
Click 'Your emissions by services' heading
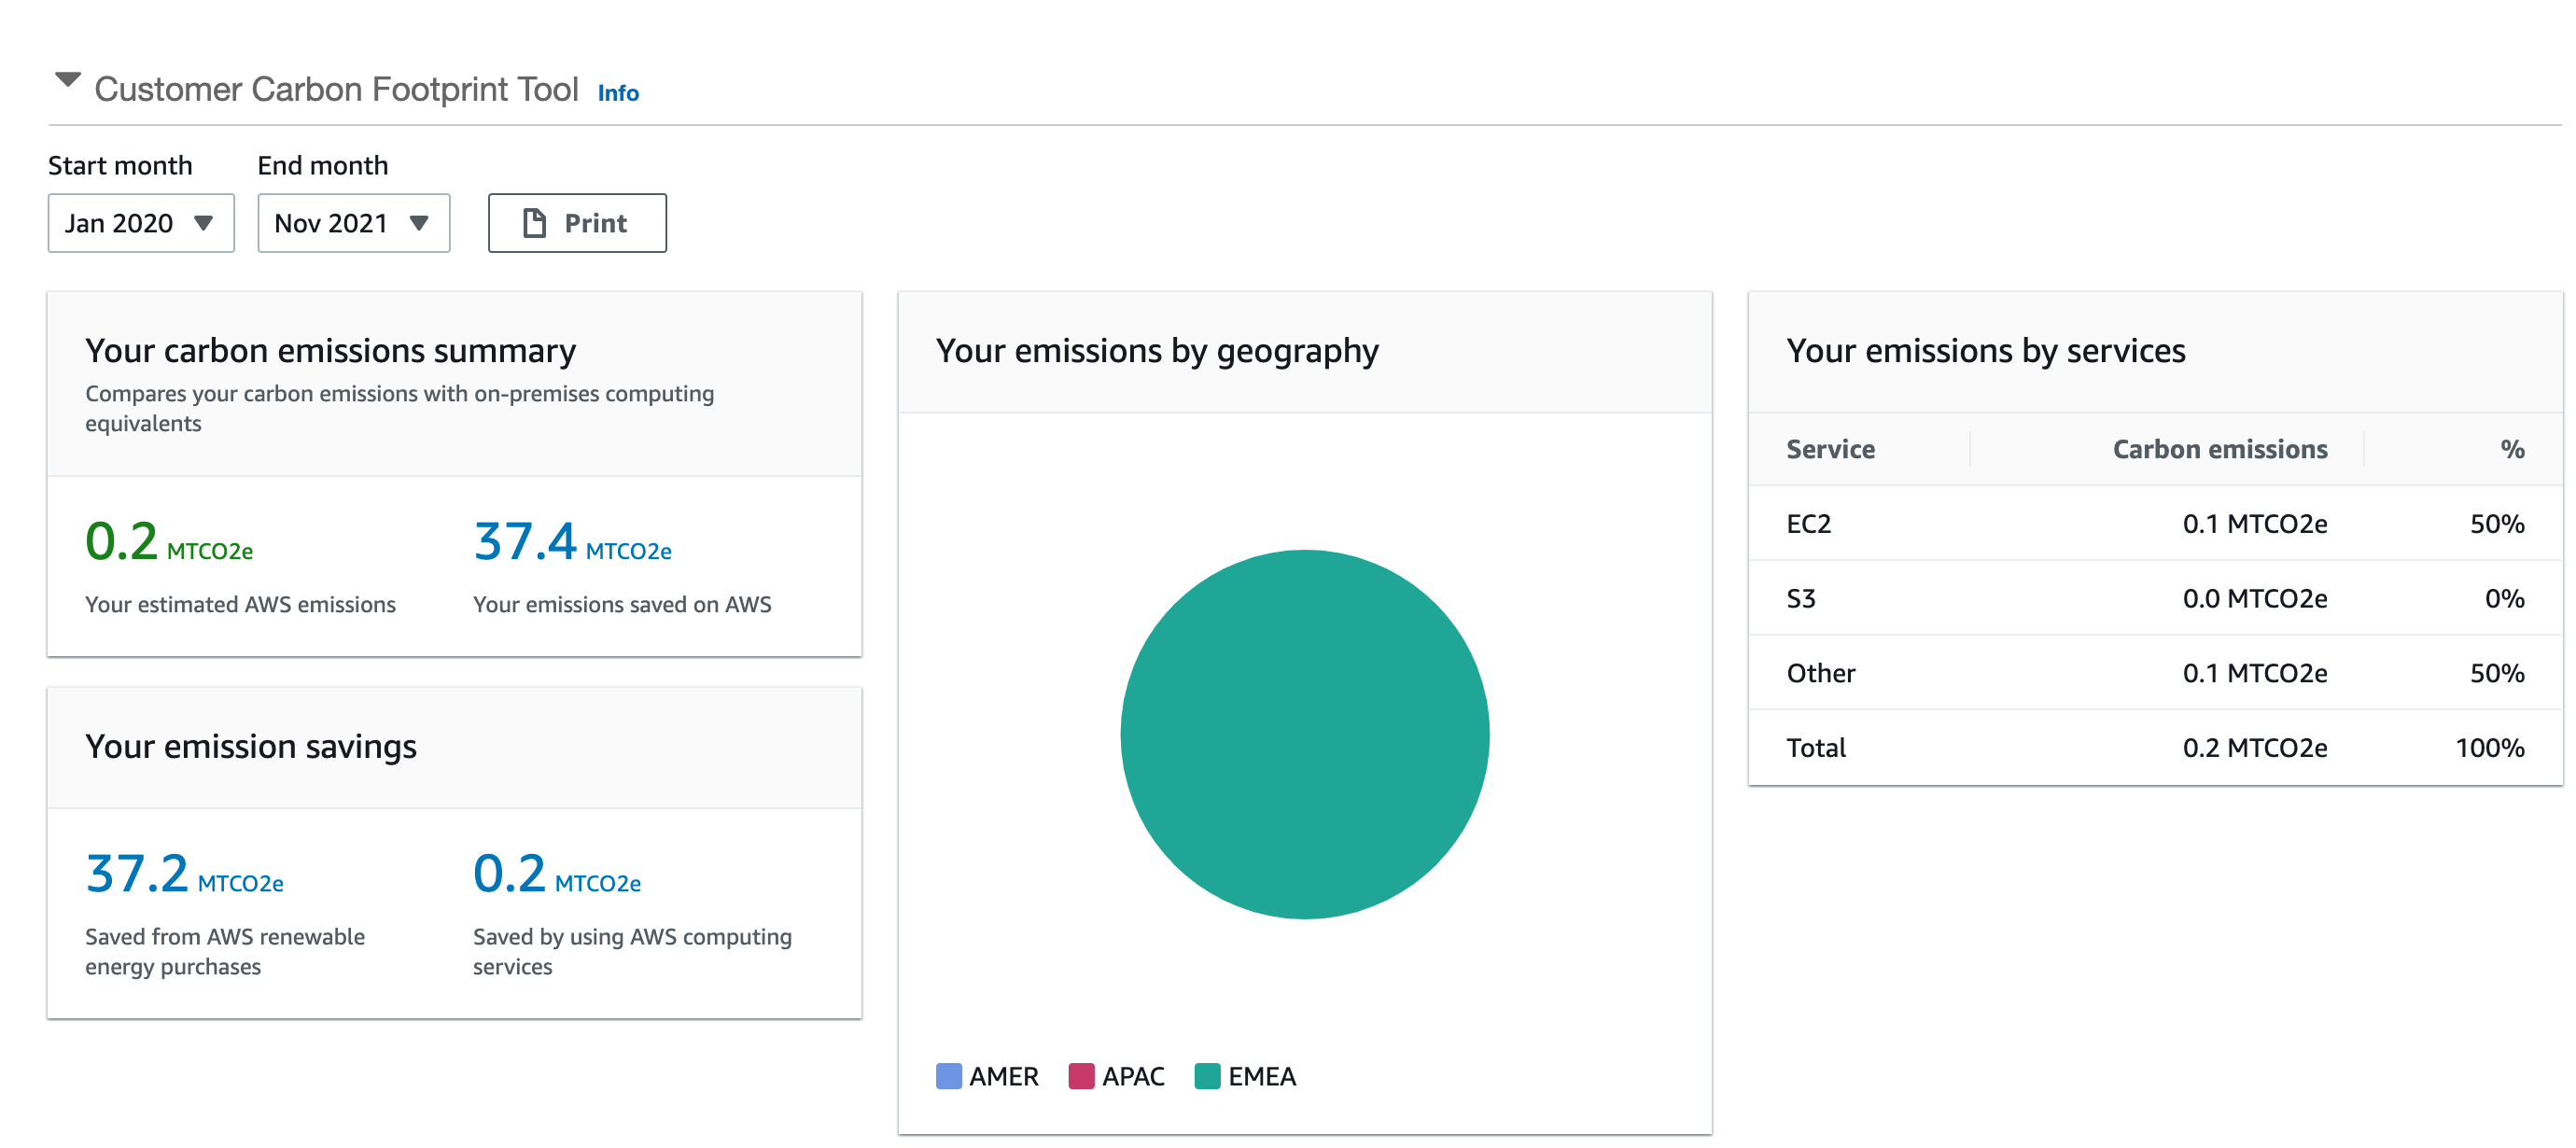(1986, 351)
